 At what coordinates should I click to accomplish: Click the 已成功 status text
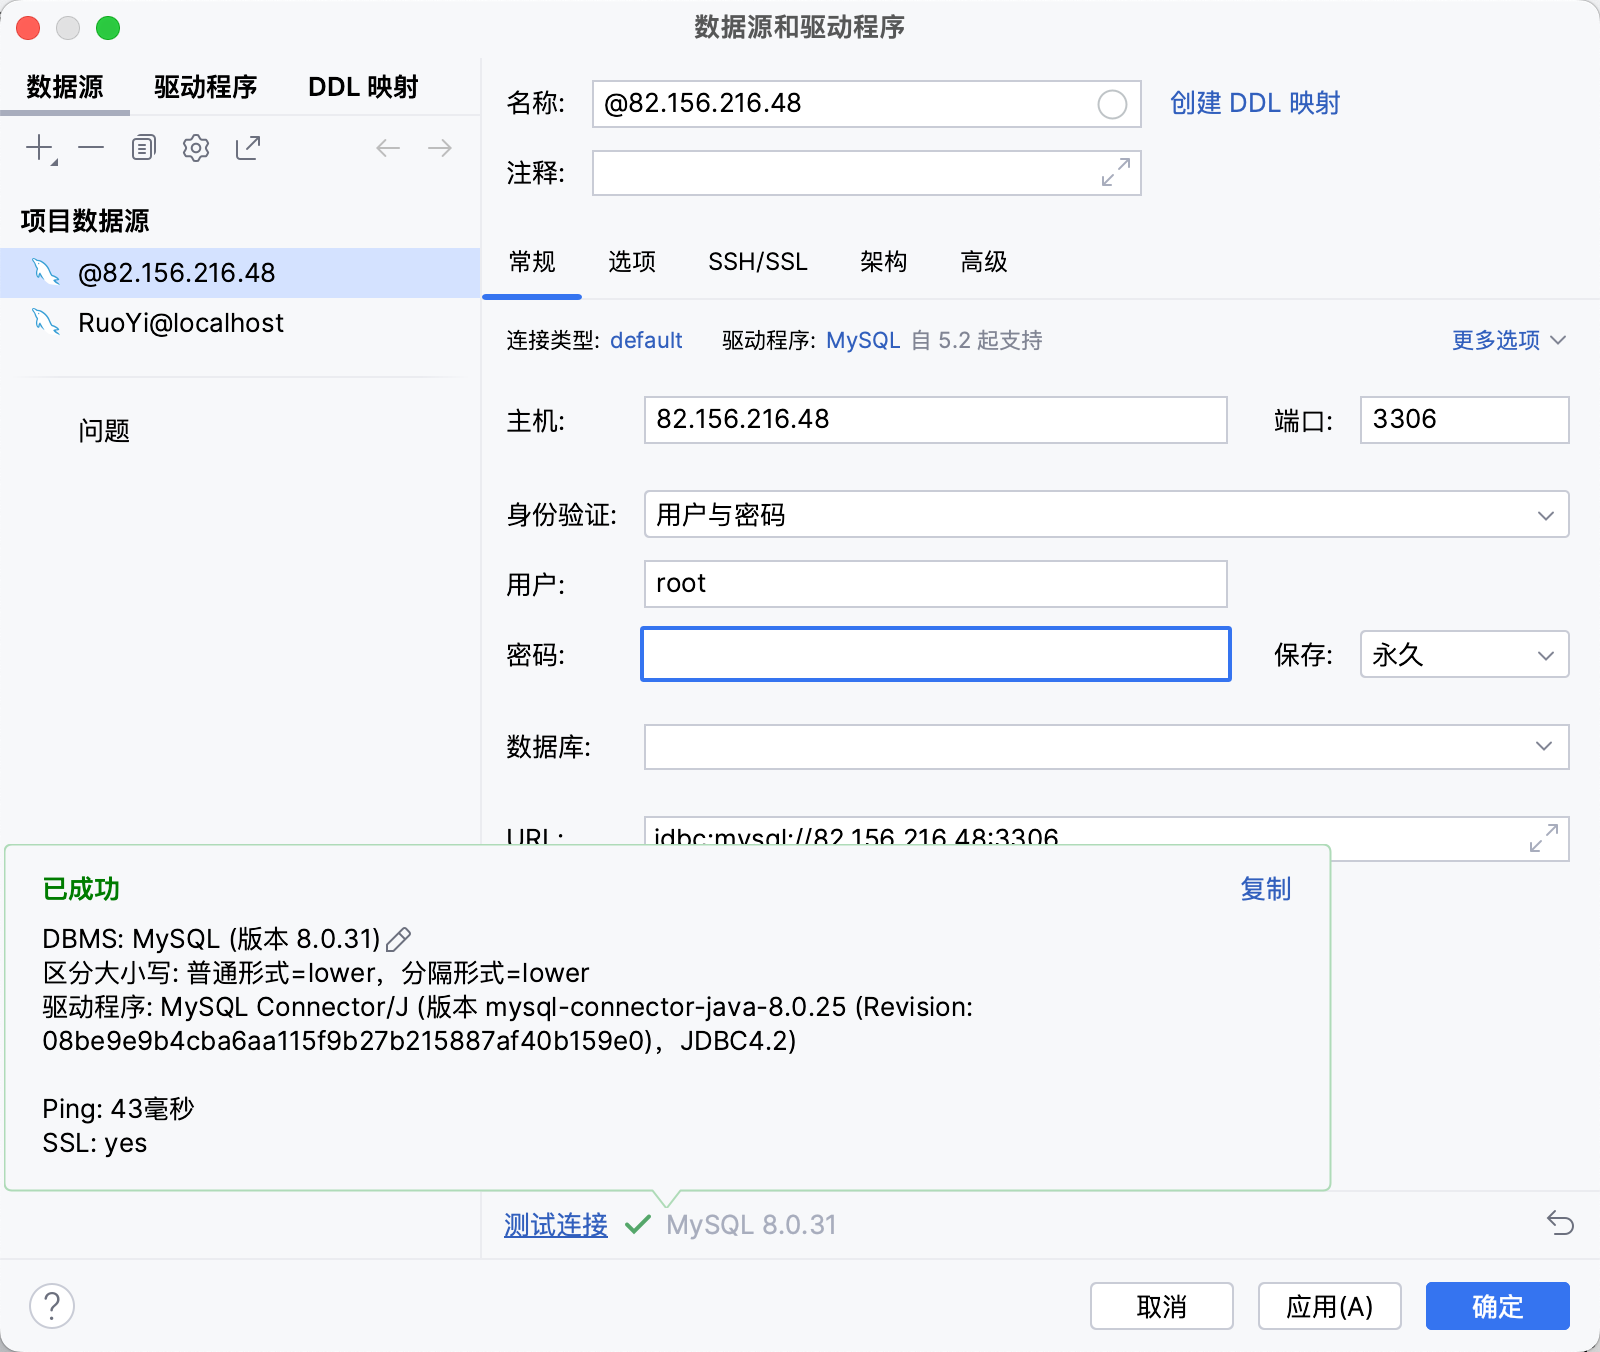click(x=81, y=889)
